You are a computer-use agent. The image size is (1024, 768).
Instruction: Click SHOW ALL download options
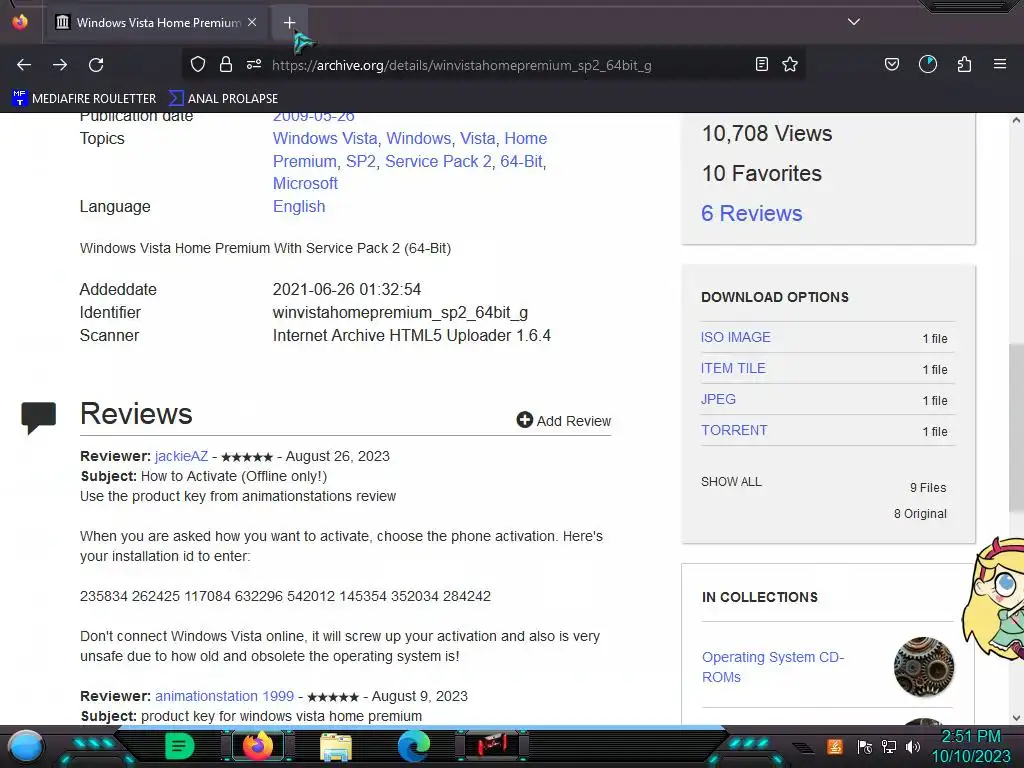point(731,482)
